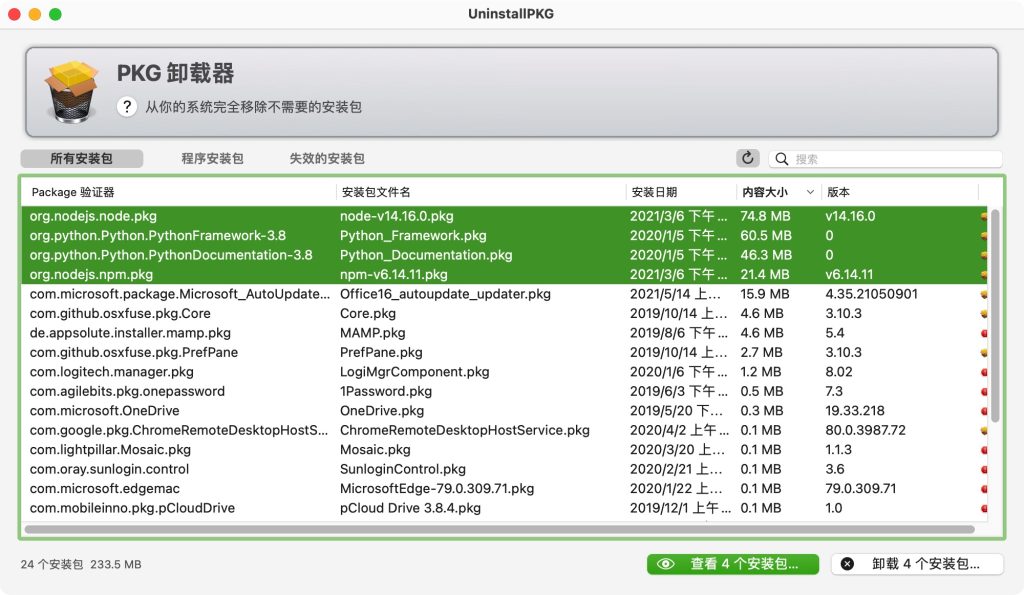Select com.agilebits.pkg.onepassword row

[504, 391]
